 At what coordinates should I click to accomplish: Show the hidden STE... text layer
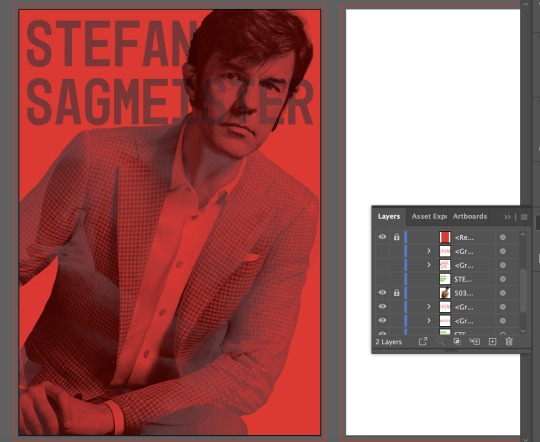point(382,279)
